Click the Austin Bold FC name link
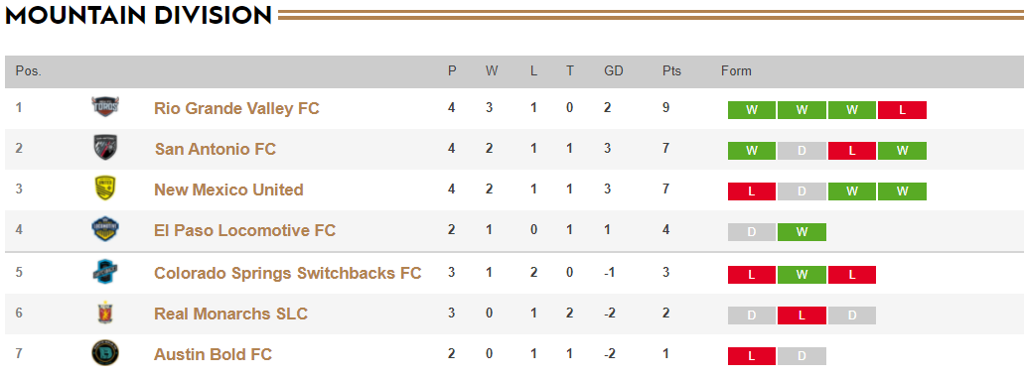This screenshot has width=1024, height=378. [213, 354]
